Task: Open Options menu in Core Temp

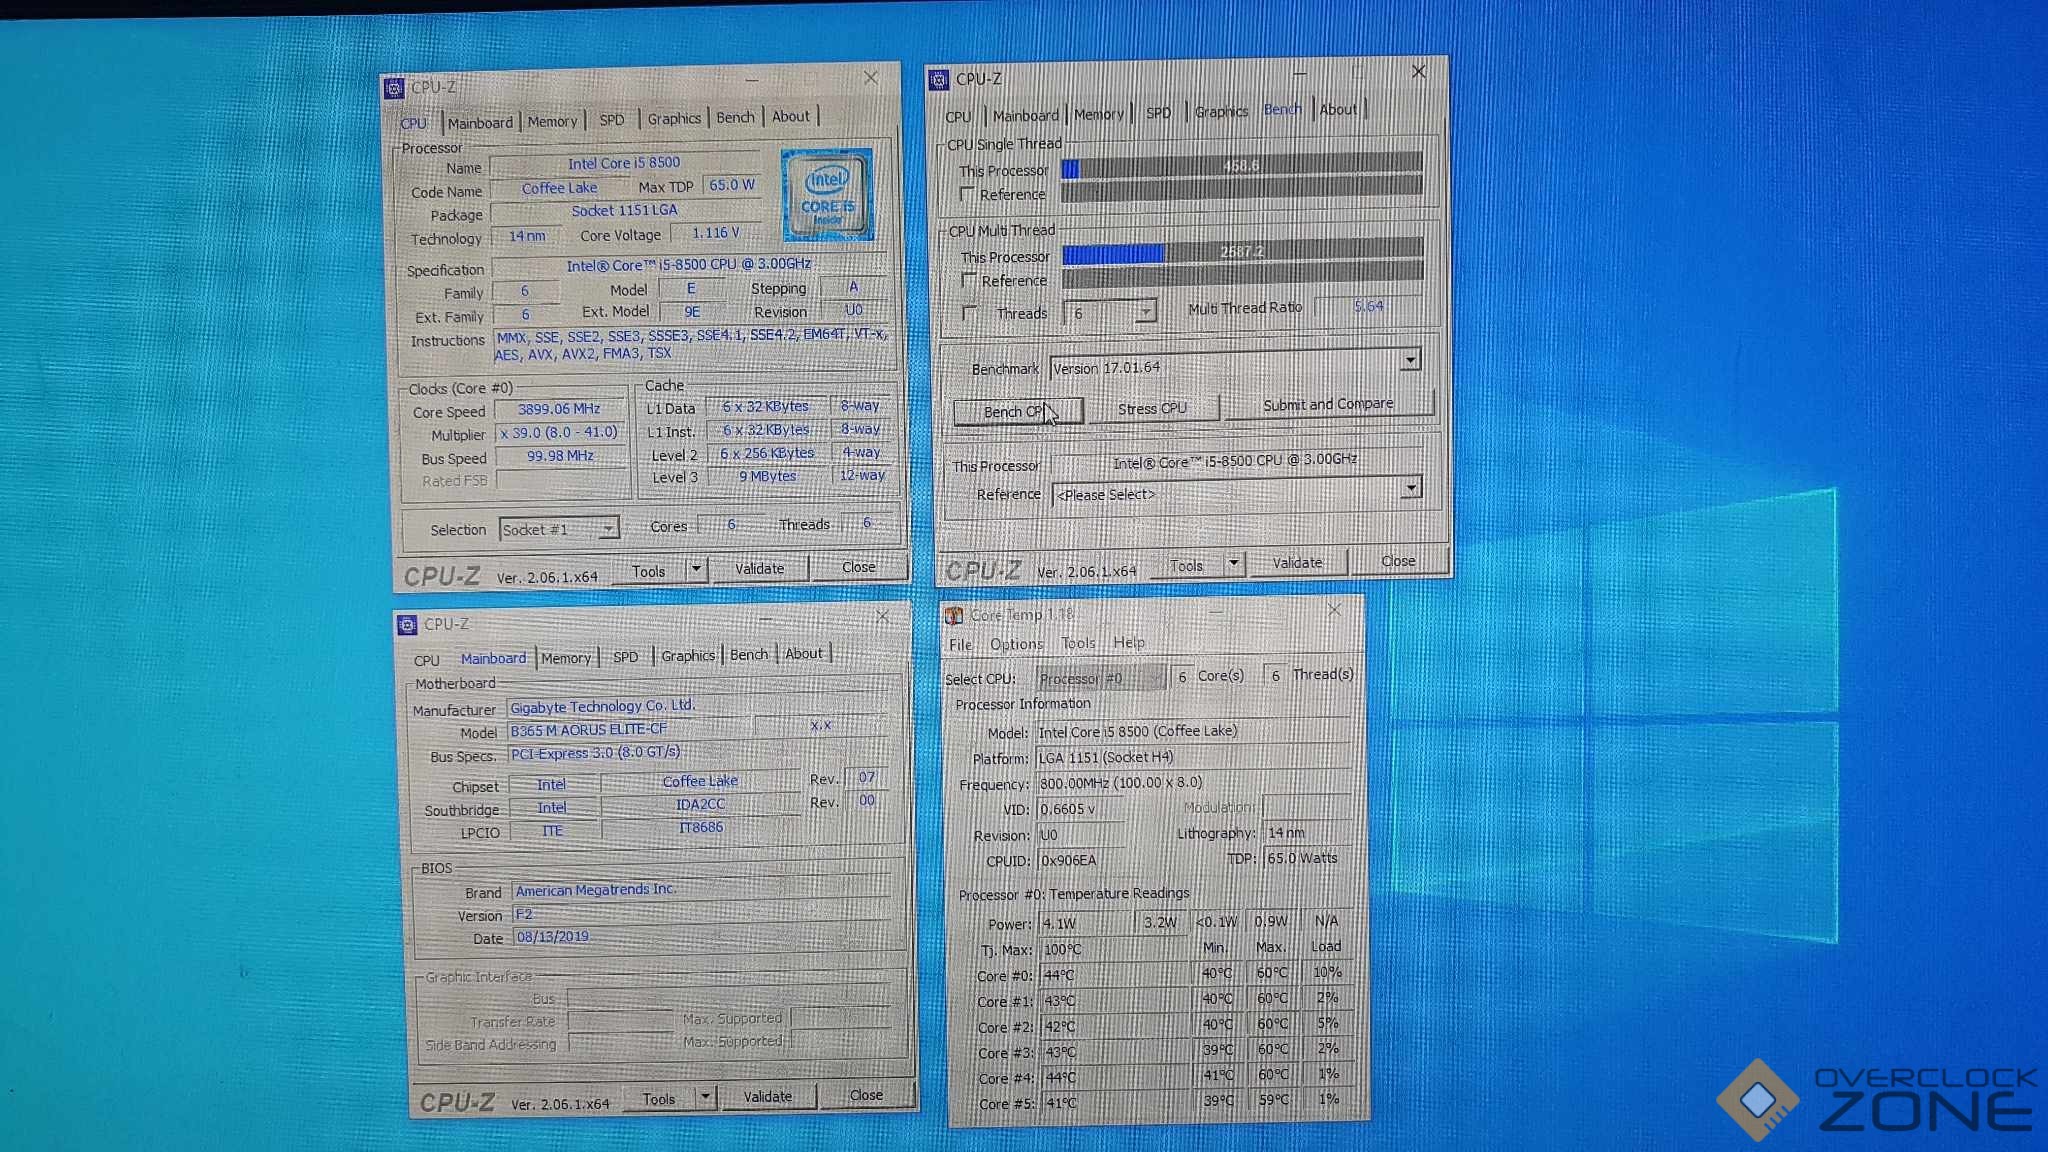Action: point(1016,644)
